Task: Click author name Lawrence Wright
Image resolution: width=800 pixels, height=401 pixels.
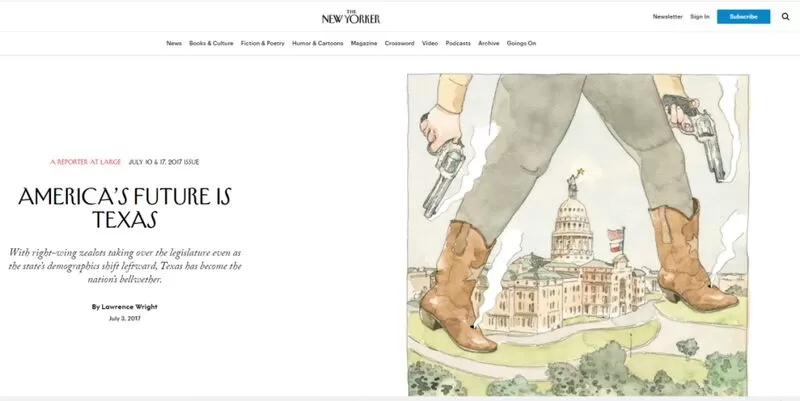Action: 130,307
